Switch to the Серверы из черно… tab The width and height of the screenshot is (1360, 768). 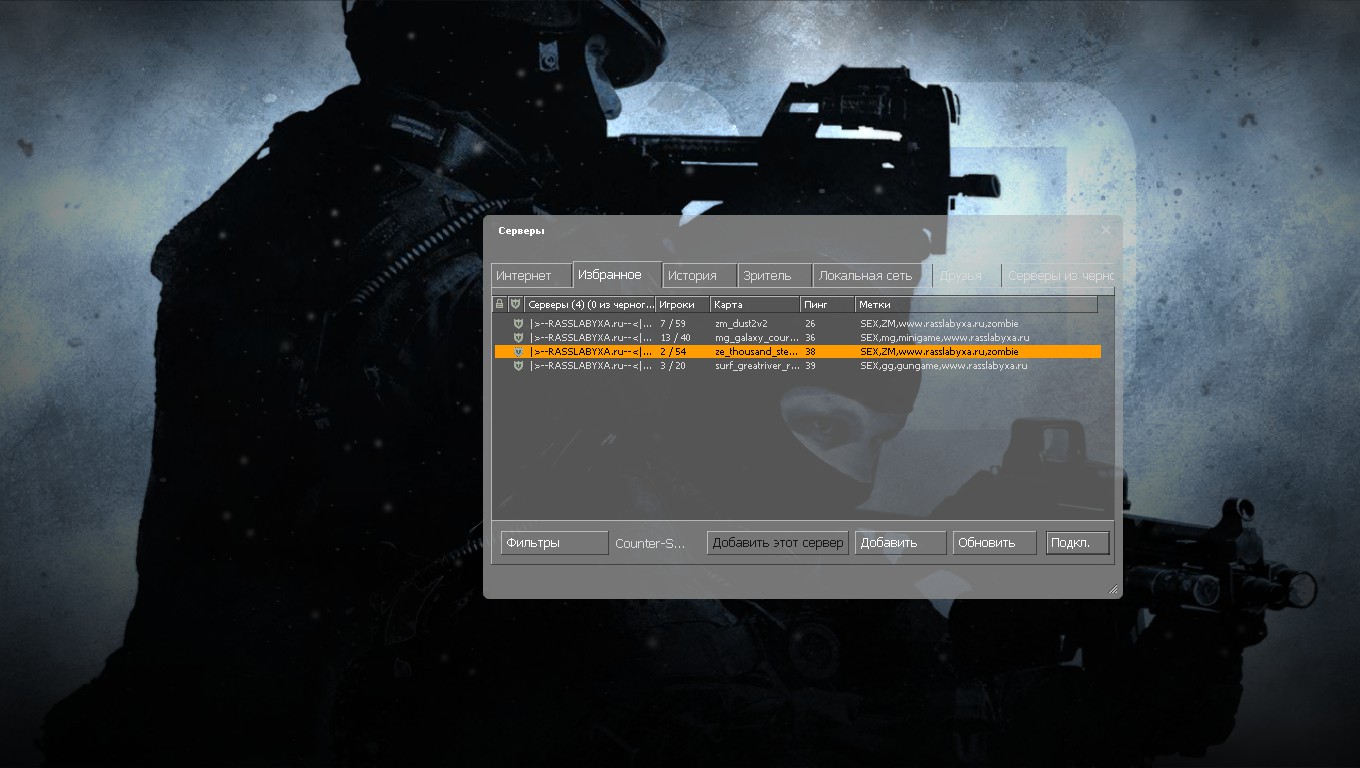[x=1058, y=275]
